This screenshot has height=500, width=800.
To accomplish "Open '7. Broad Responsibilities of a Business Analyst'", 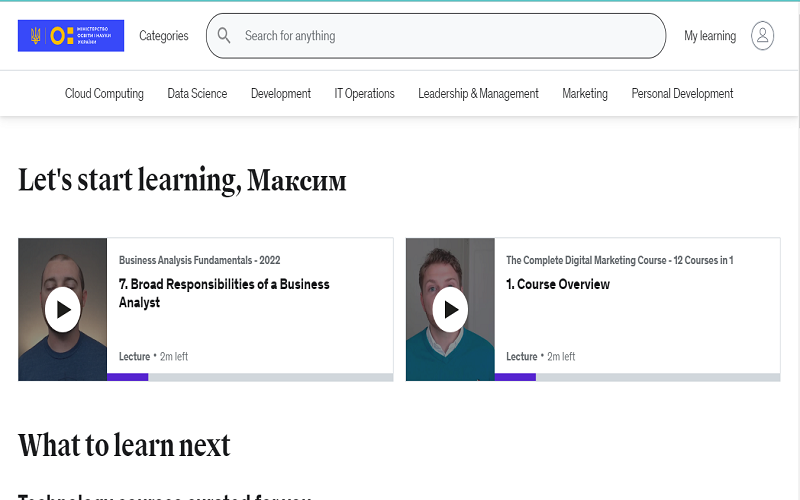I will [x=224, y=293].
